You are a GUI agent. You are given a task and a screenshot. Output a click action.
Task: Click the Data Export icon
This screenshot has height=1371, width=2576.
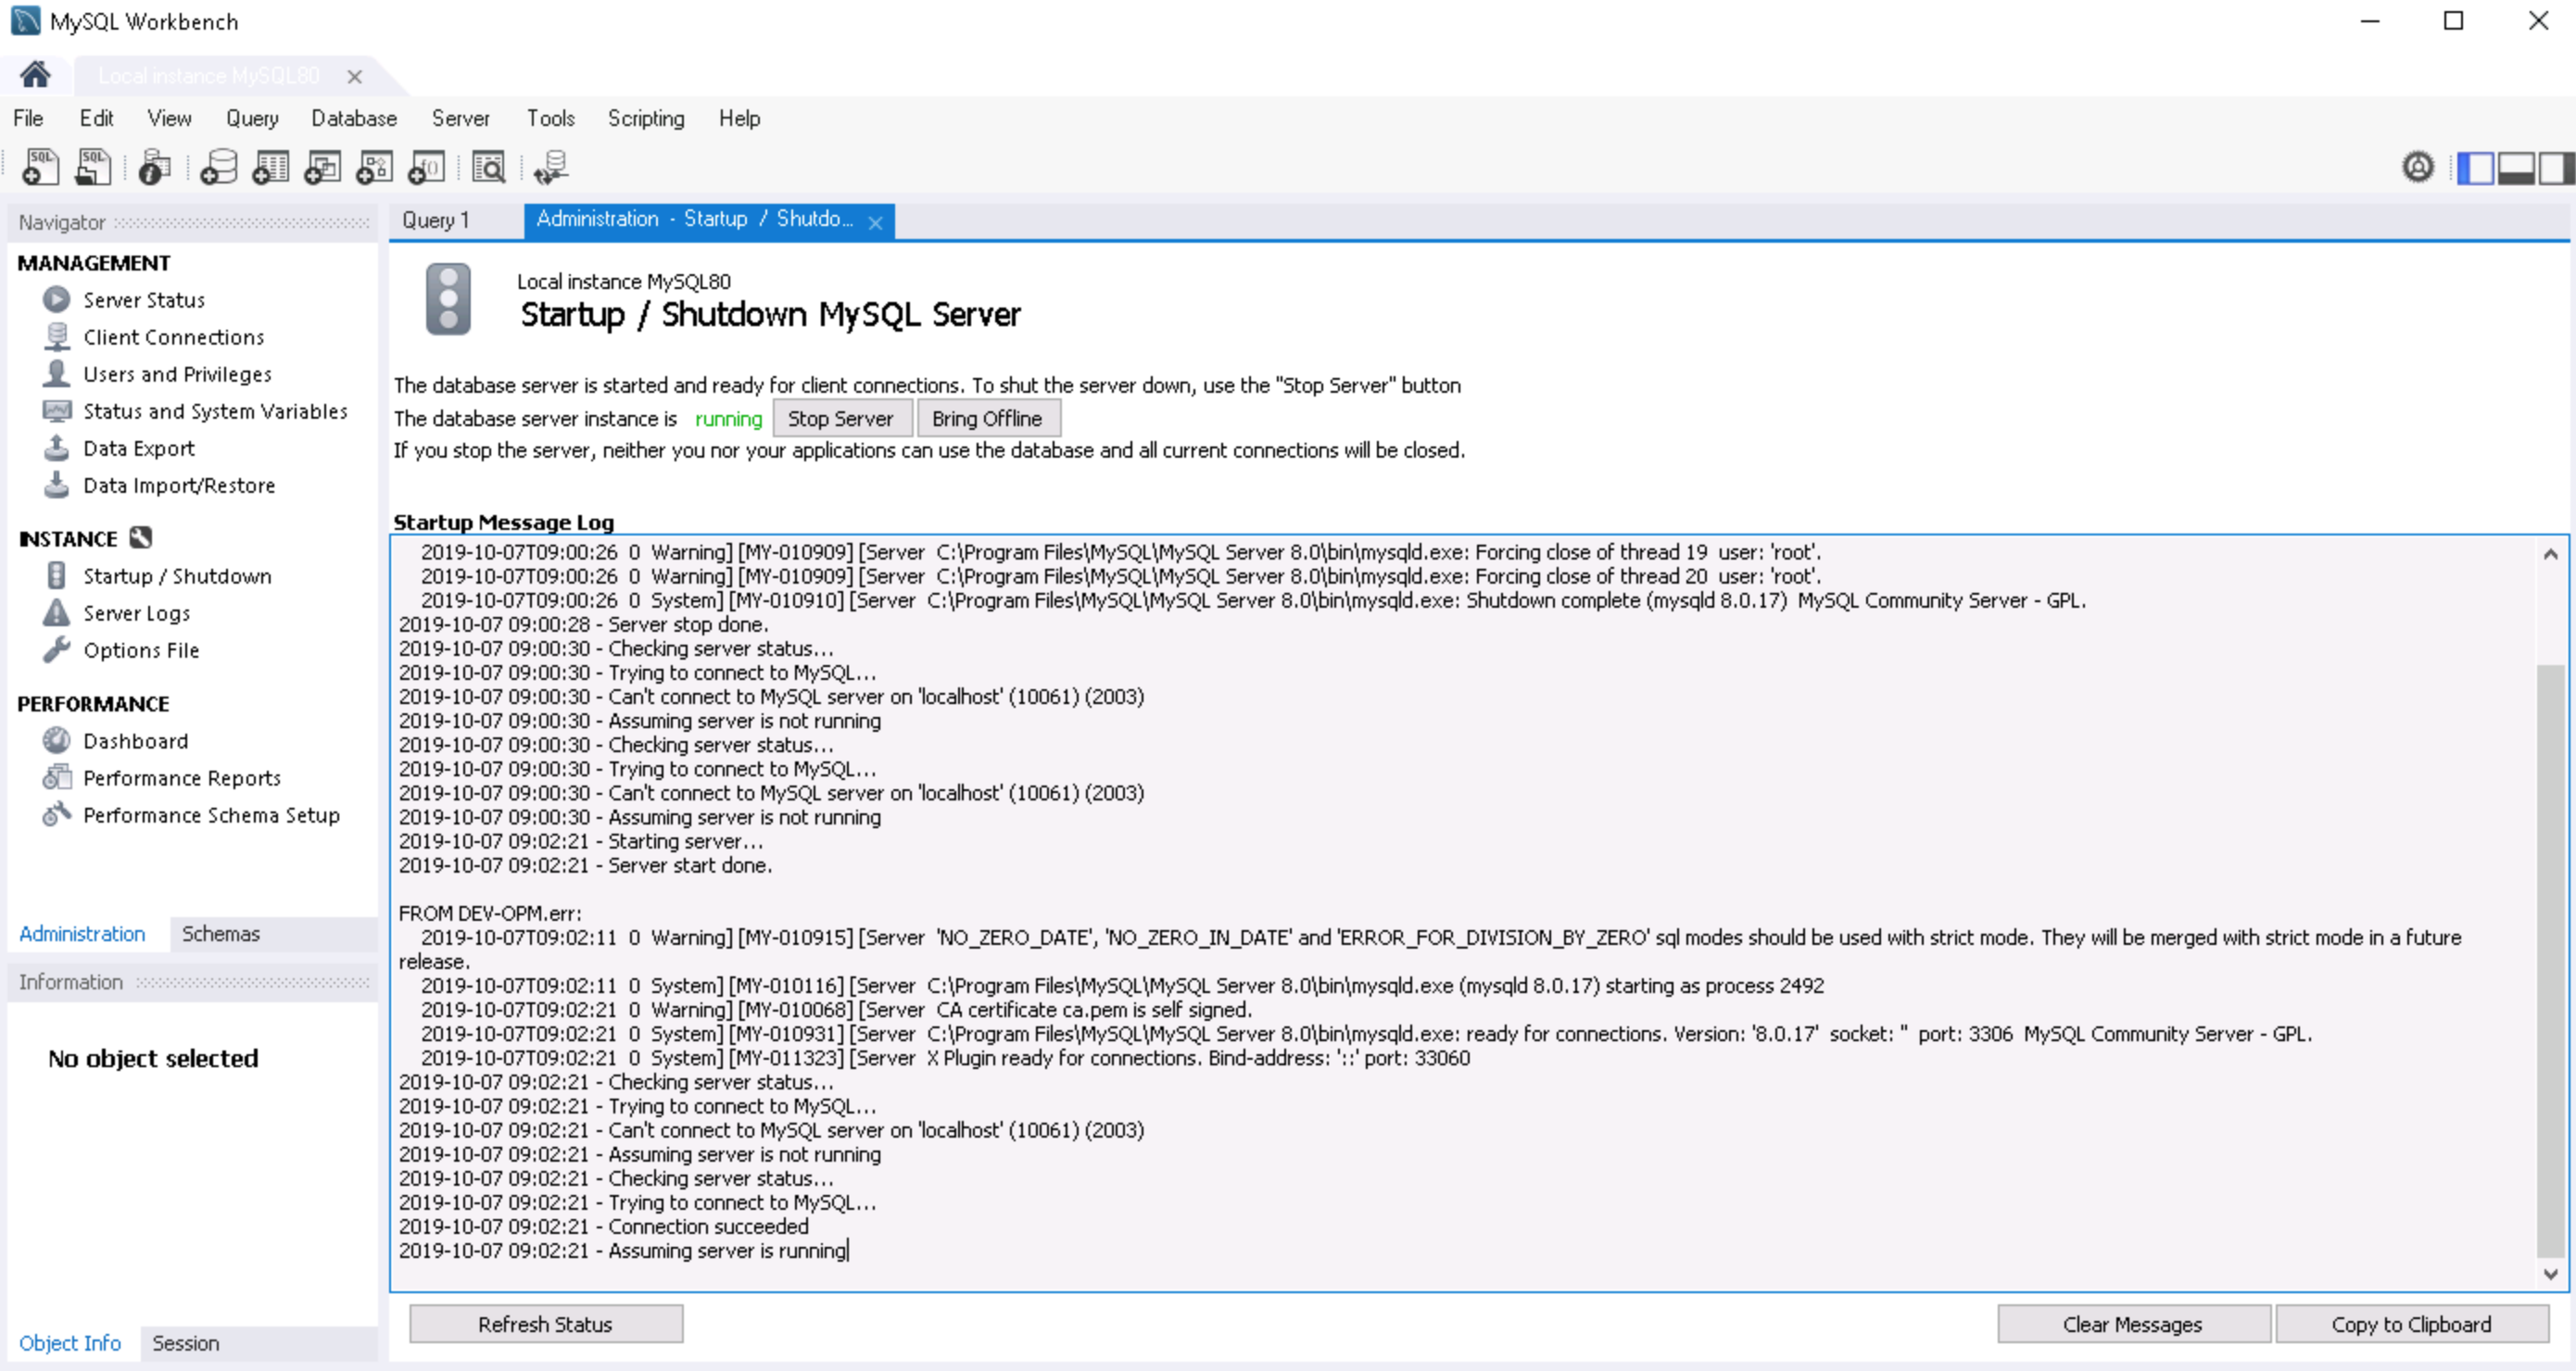[57, 447]
